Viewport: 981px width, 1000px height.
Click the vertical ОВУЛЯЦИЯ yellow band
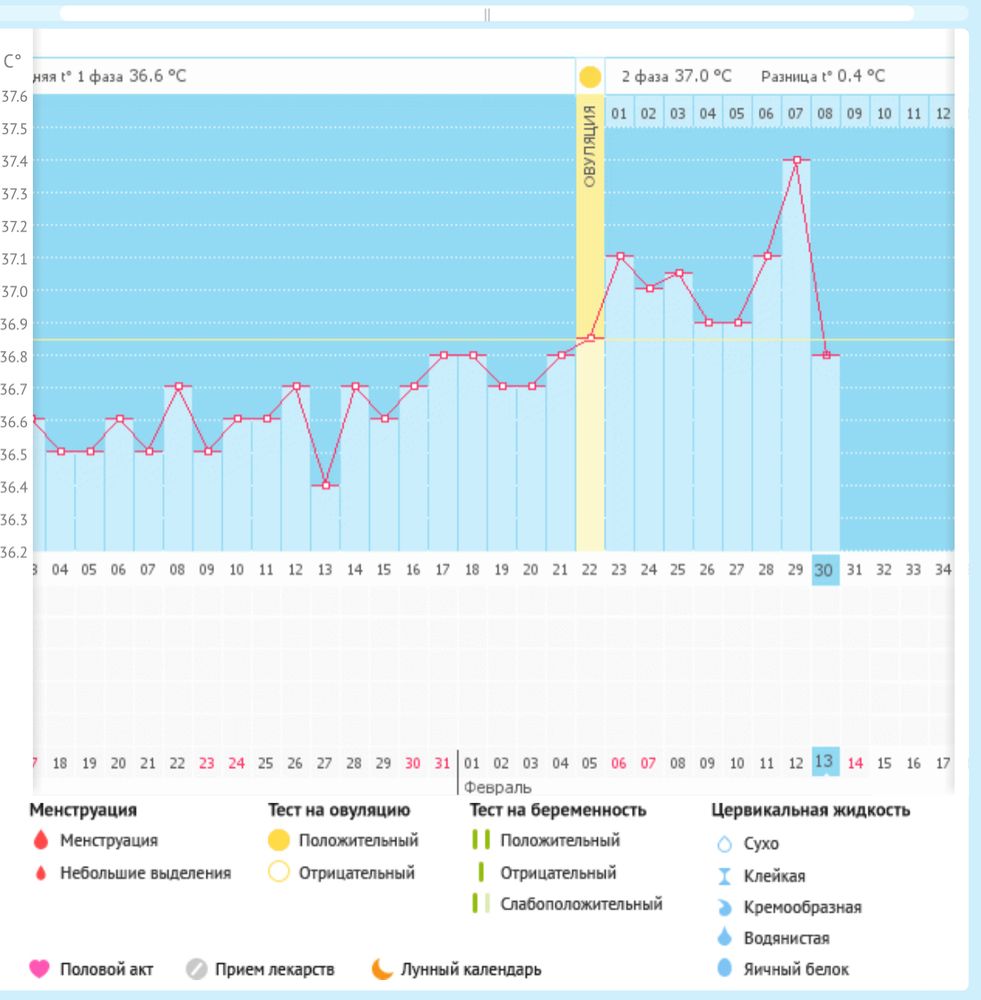tap(590, 300)
